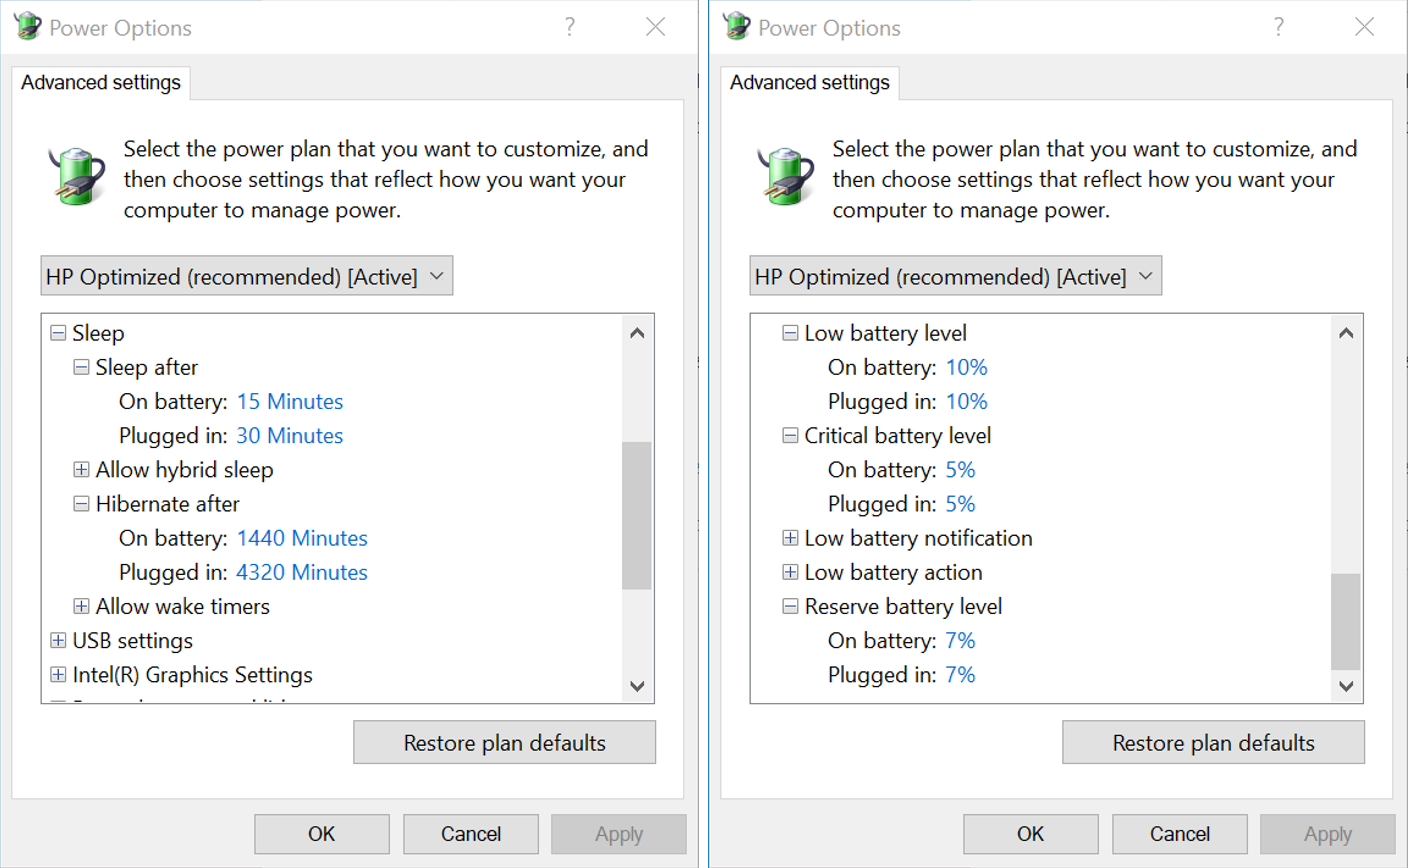Screen dimensions: 1409x868
Task: Click large battery plug icon in left window
Action: point(77,175)
